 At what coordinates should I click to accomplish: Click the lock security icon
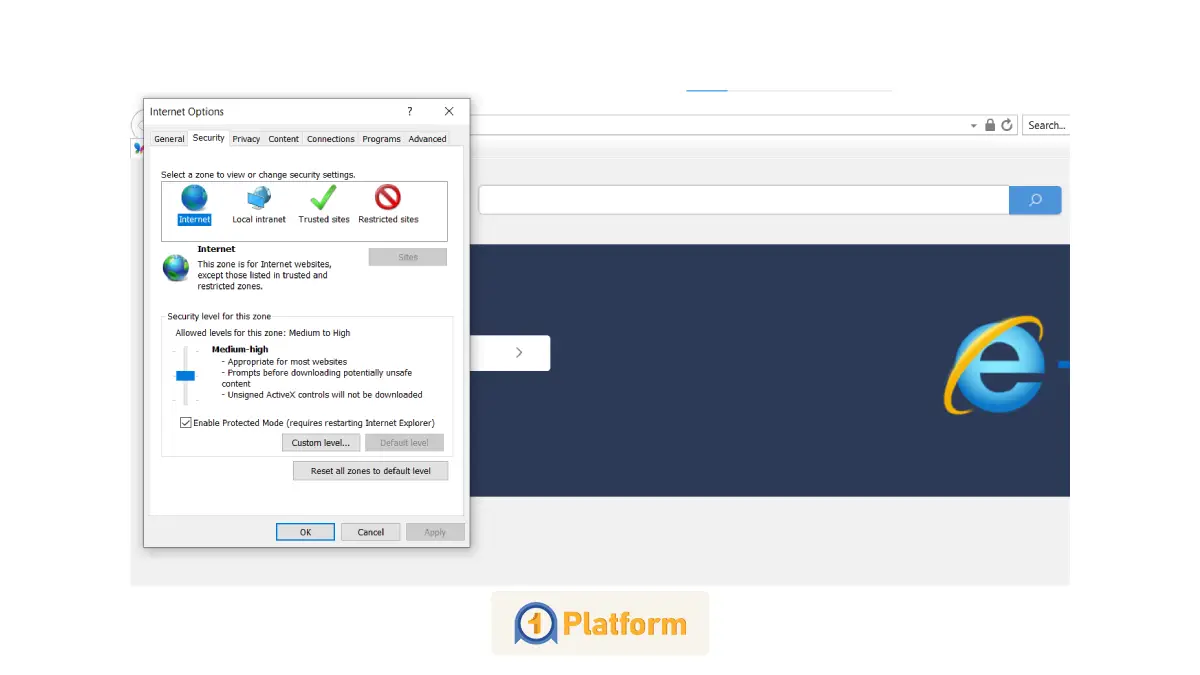(990, 125)
